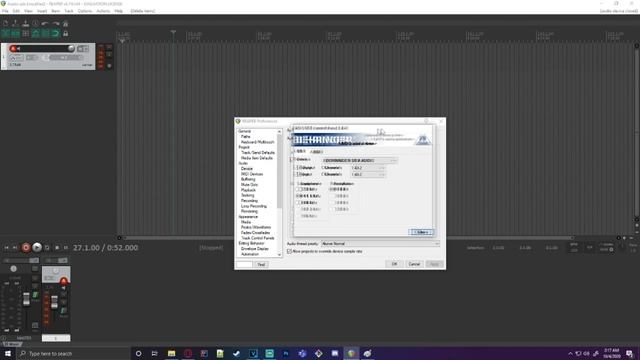The height and width of the screenshot is (360, 640).
Task: Select Track Control Panels in Preferences
Action: 258,238
